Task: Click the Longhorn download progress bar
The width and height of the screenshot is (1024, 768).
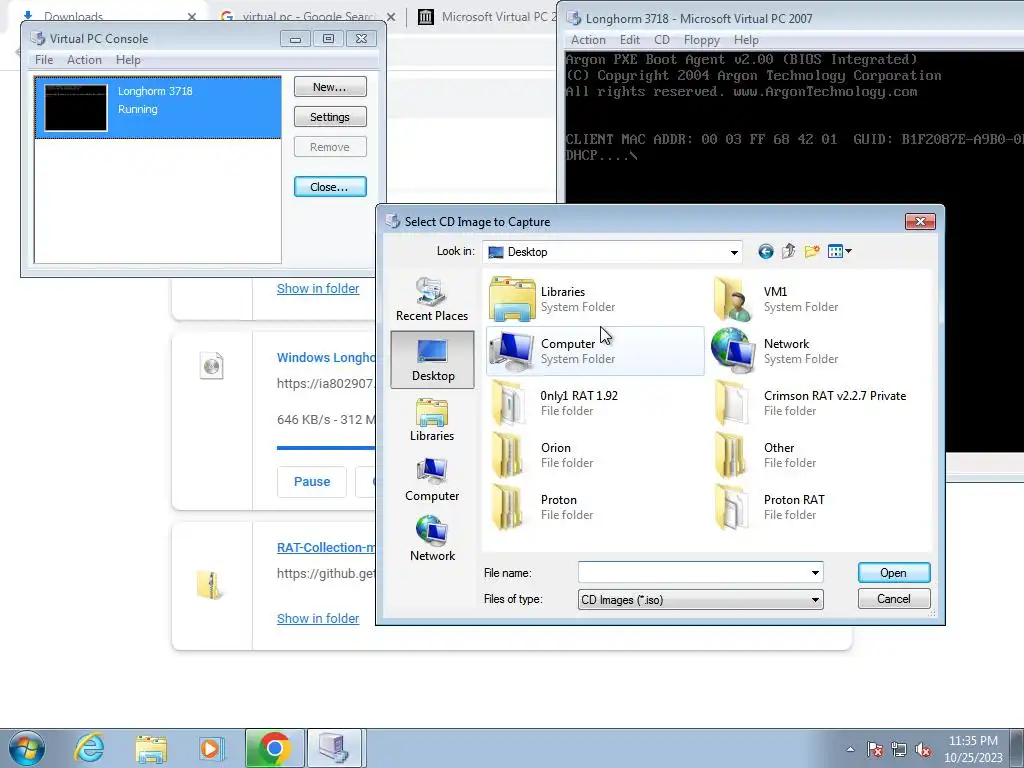Action: pos(326,448)
